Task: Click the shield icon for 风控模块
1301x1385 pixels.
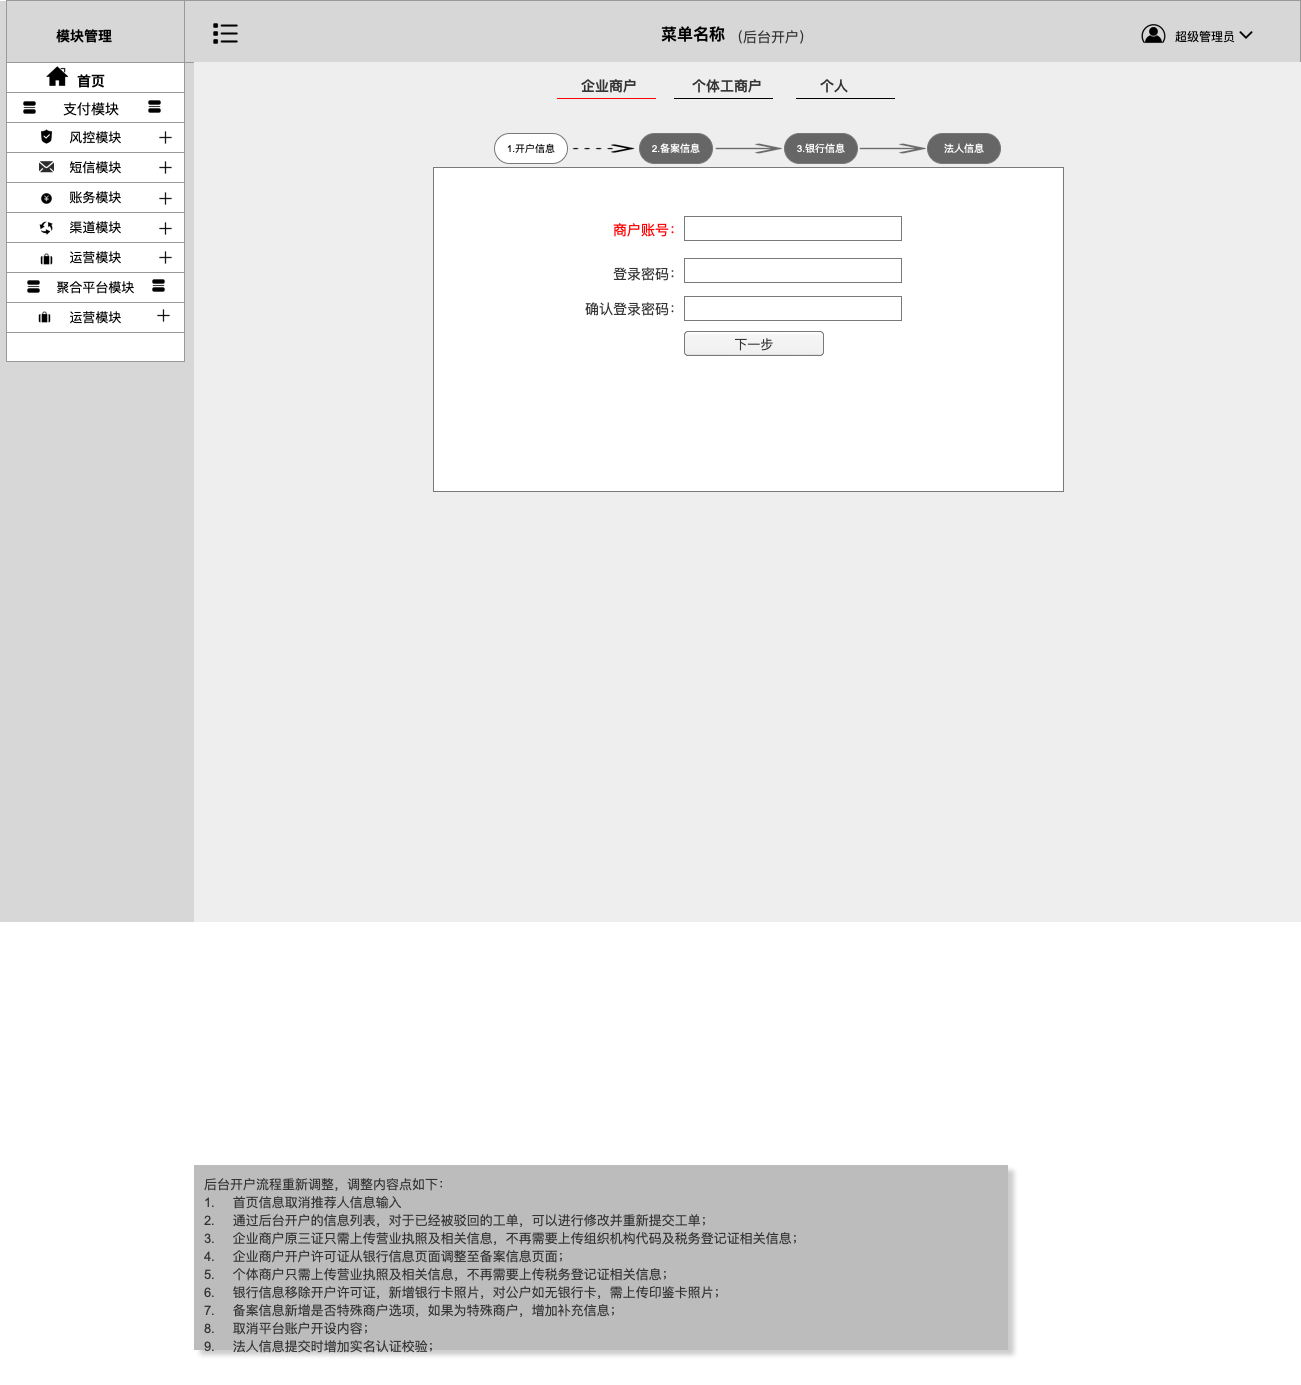Action: [x=46, y=137]
